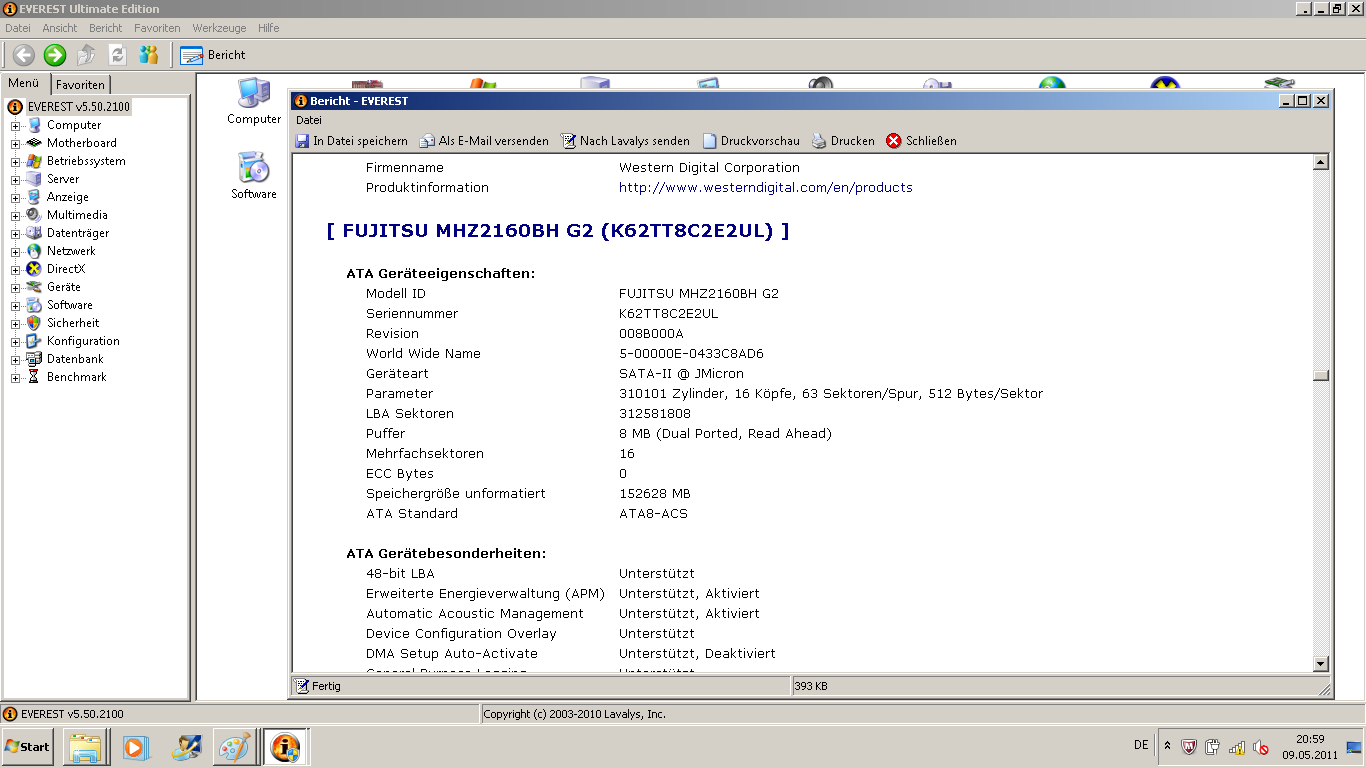Select the DirectX tree icon
Screen dimensions: 1366x768
(35, 269)
